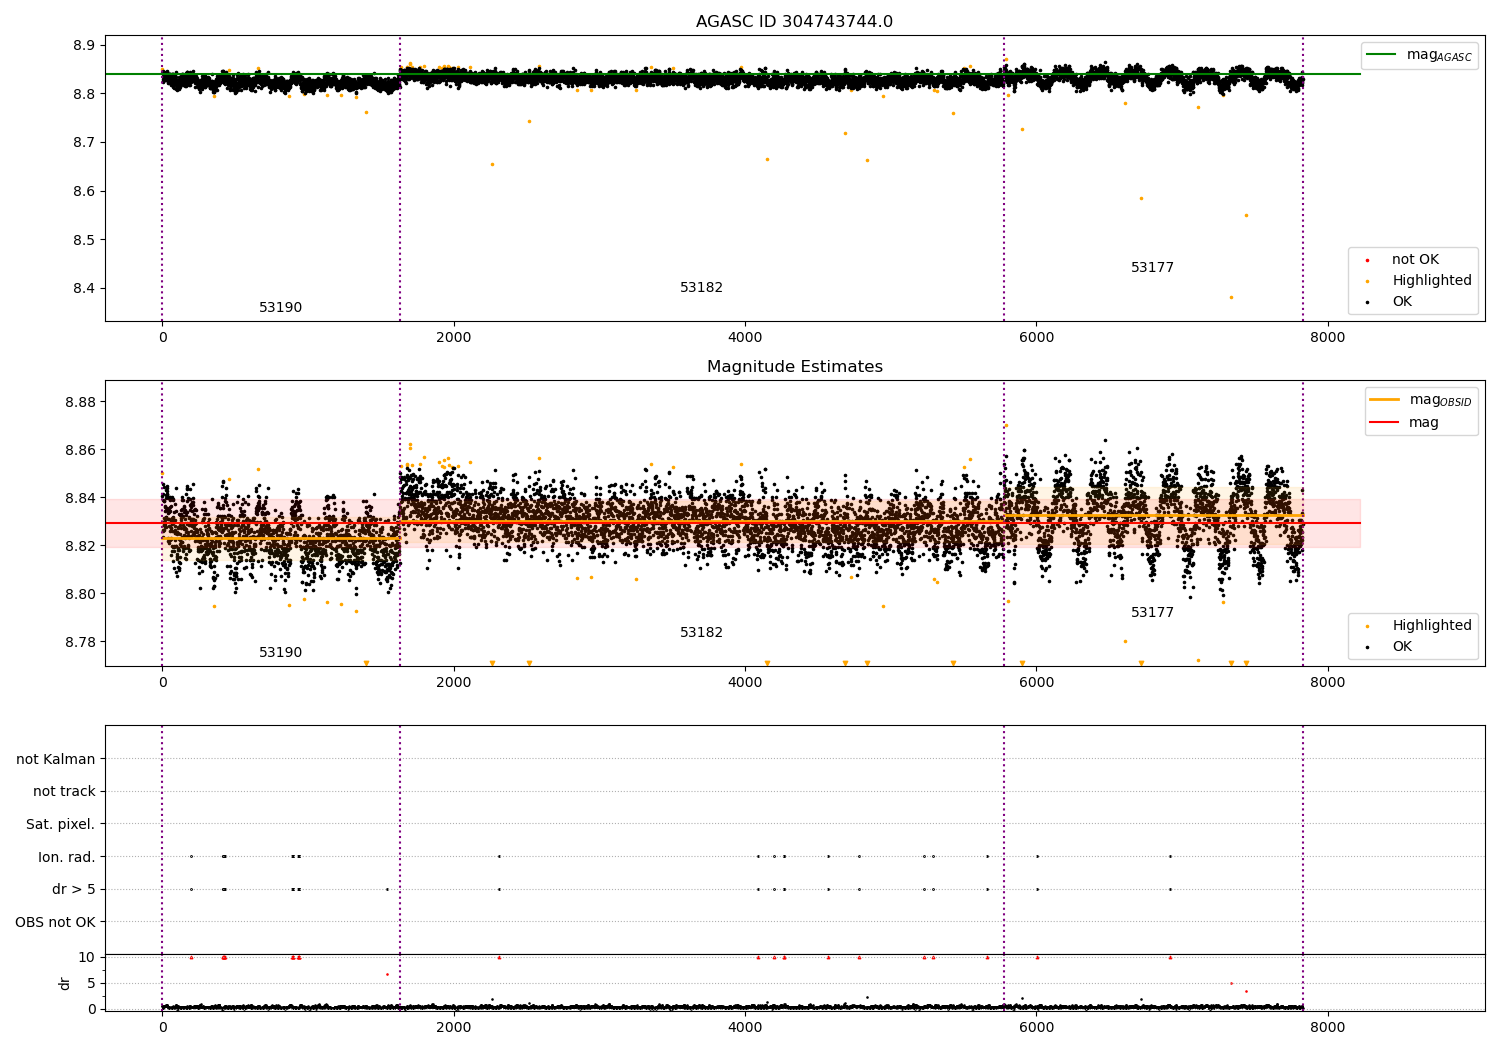
Task: Click the 8.4 y-axis tick in the top plot
Action: pos(84,289)
